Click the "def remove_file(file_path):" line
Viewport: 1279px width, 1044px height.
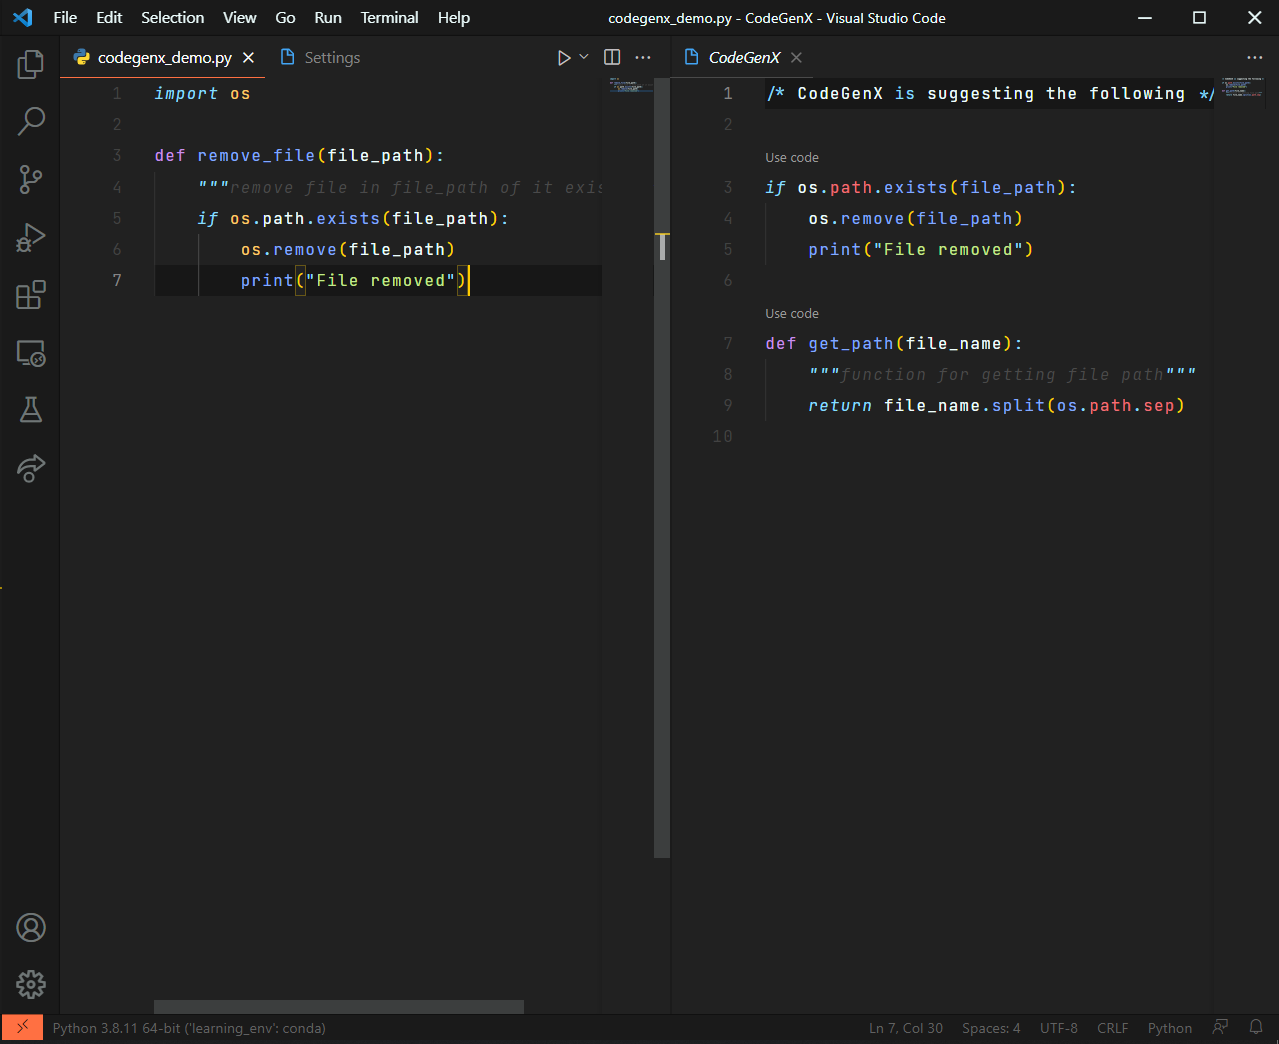(x=299, y=156)
